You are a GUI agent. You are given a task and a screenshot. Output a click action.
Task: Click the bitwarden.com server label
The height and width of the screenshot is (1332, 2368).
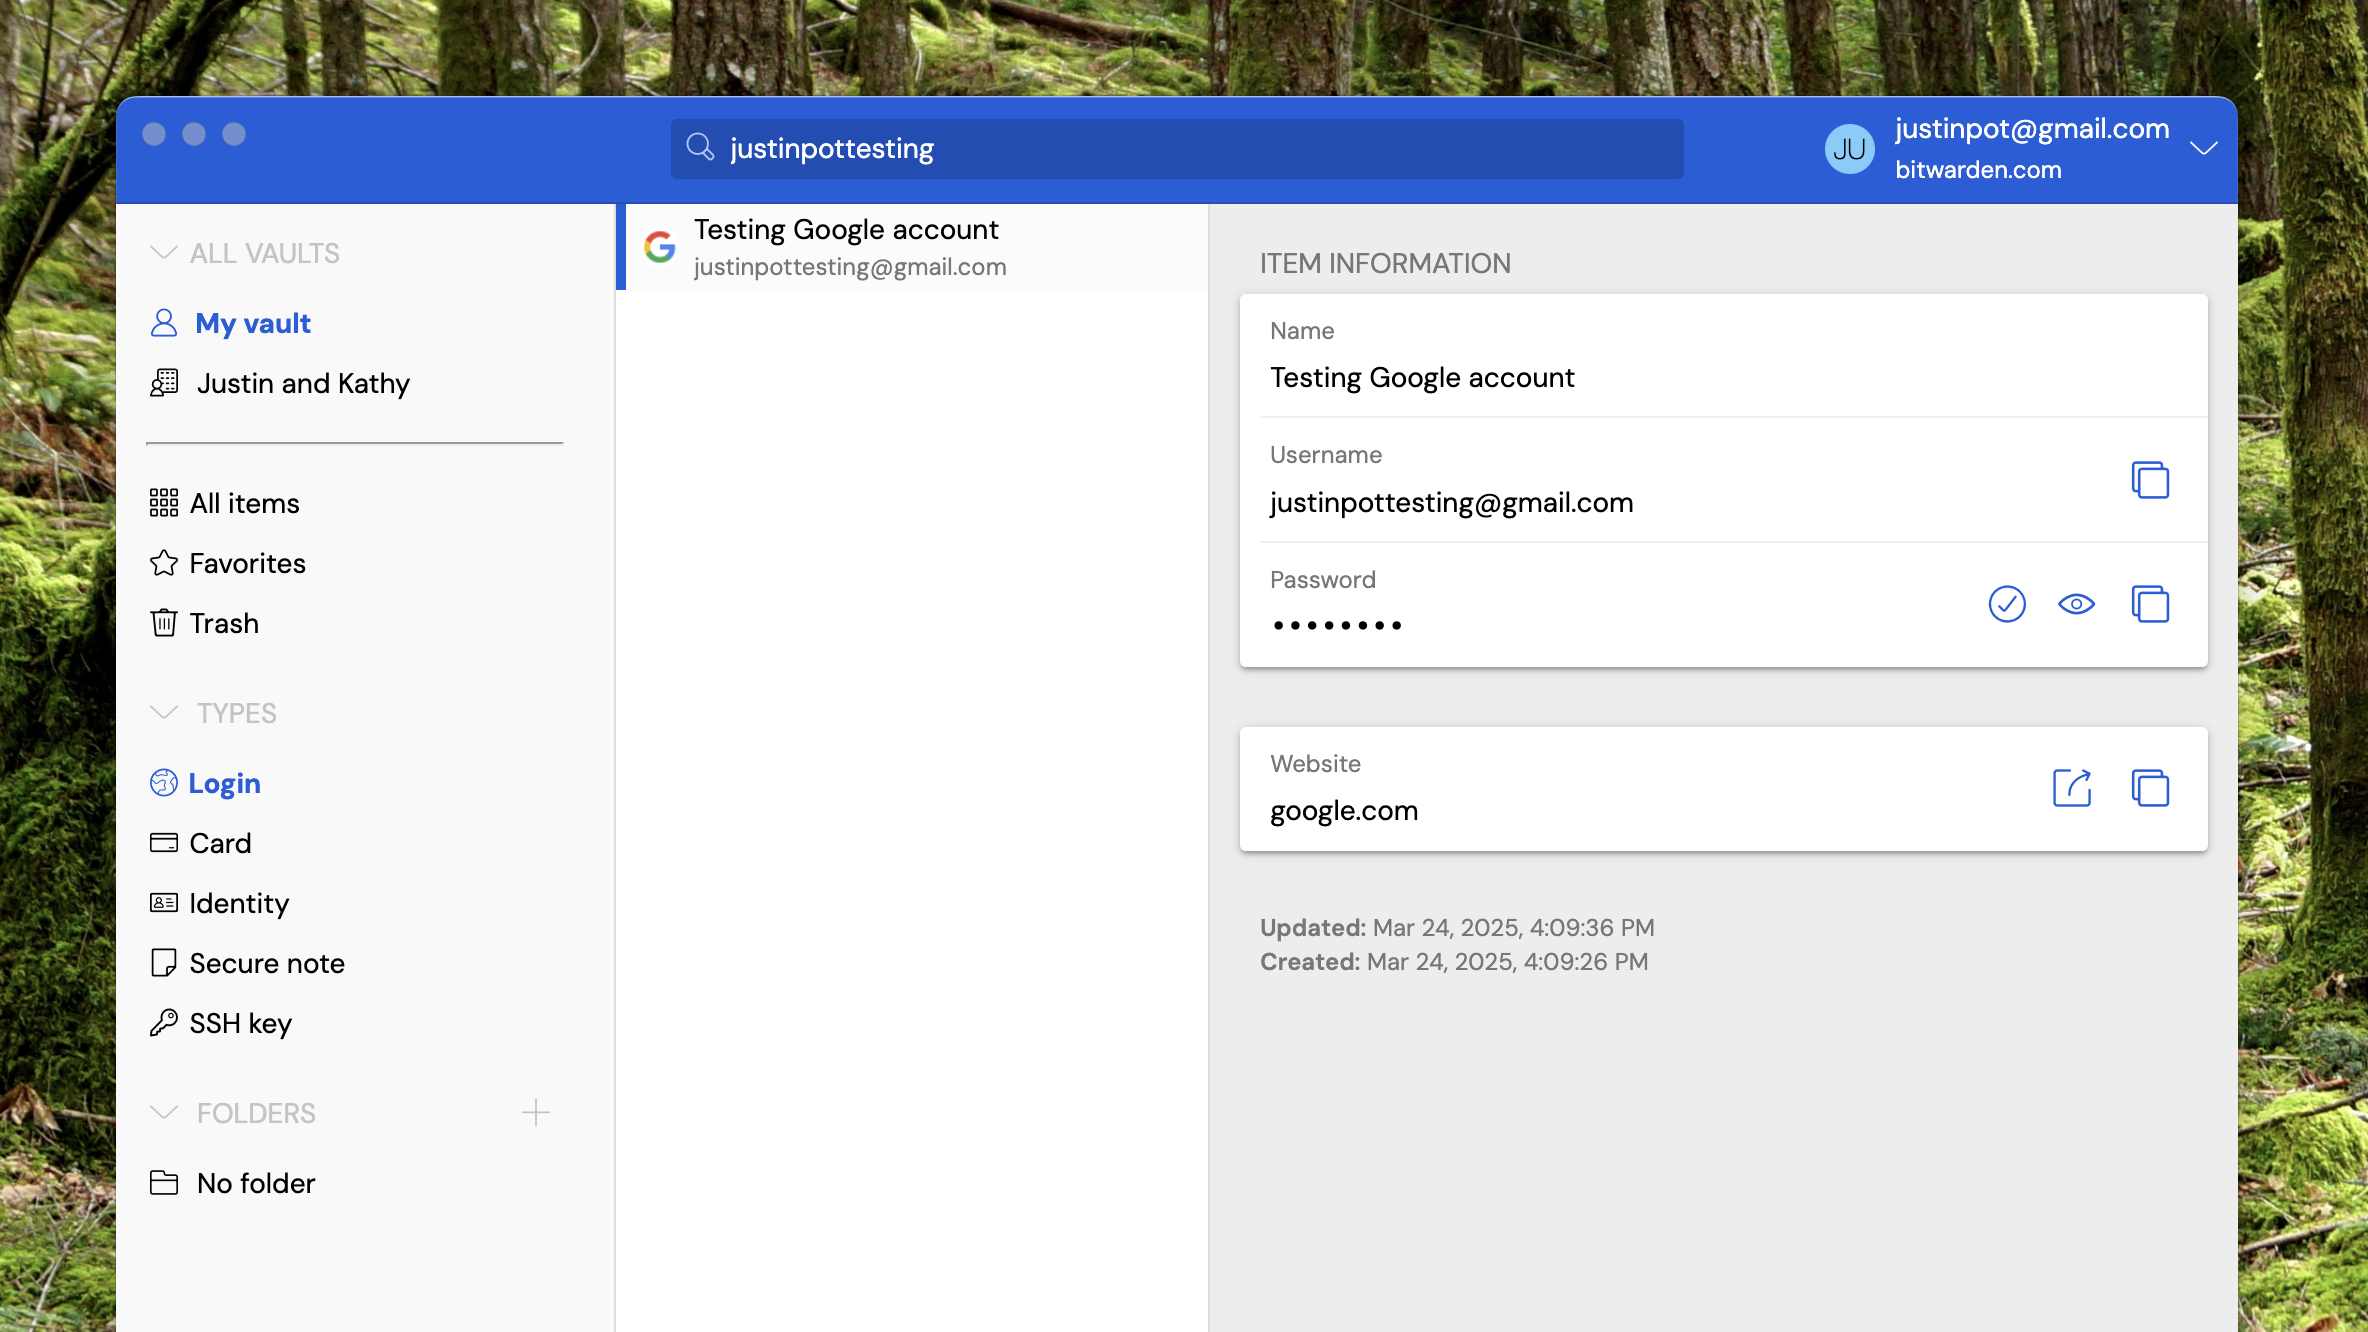coord(1978,170)
